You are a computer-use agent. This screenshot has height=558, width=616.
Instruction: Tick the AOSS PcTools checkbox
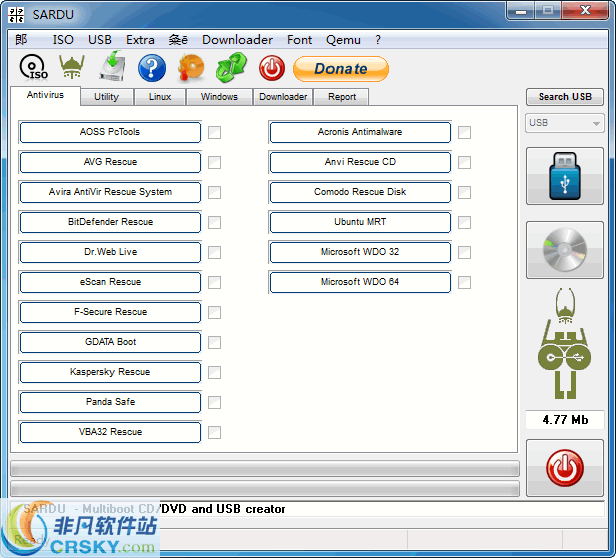click(x=214, y=132)
